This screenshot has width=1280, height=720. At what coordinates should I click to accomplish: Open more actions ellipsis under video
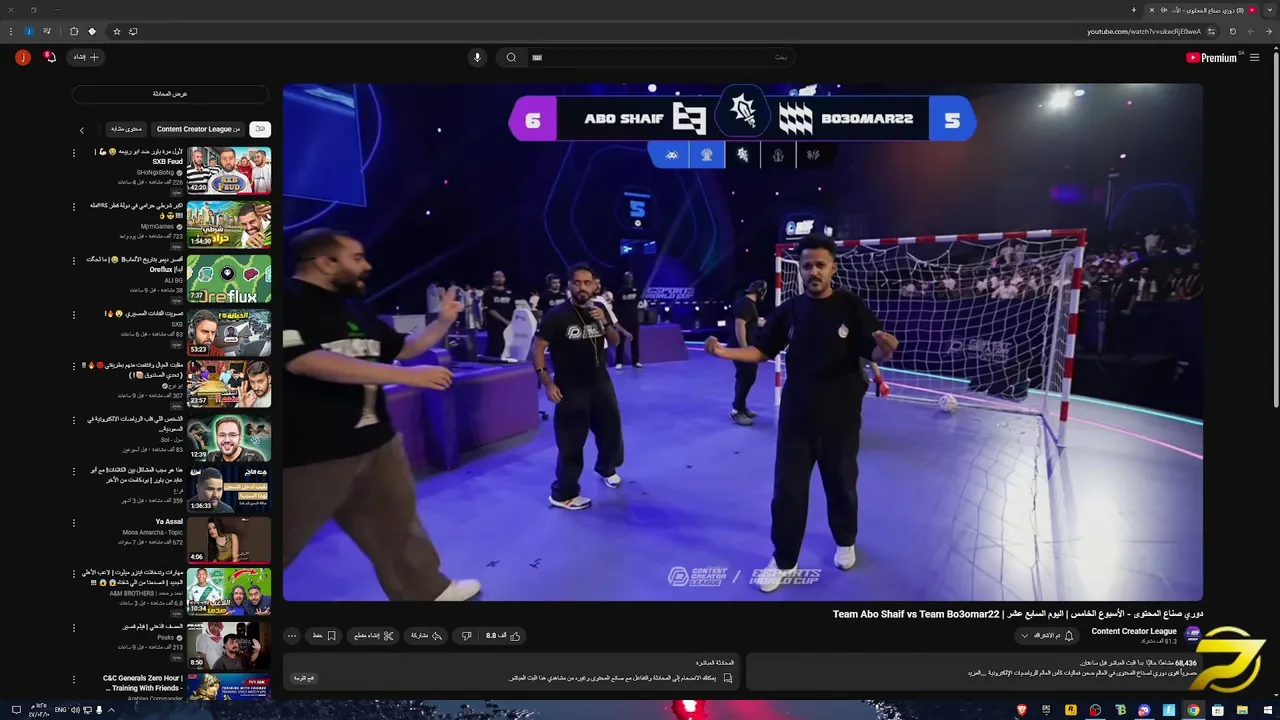(x=292, y=635)
